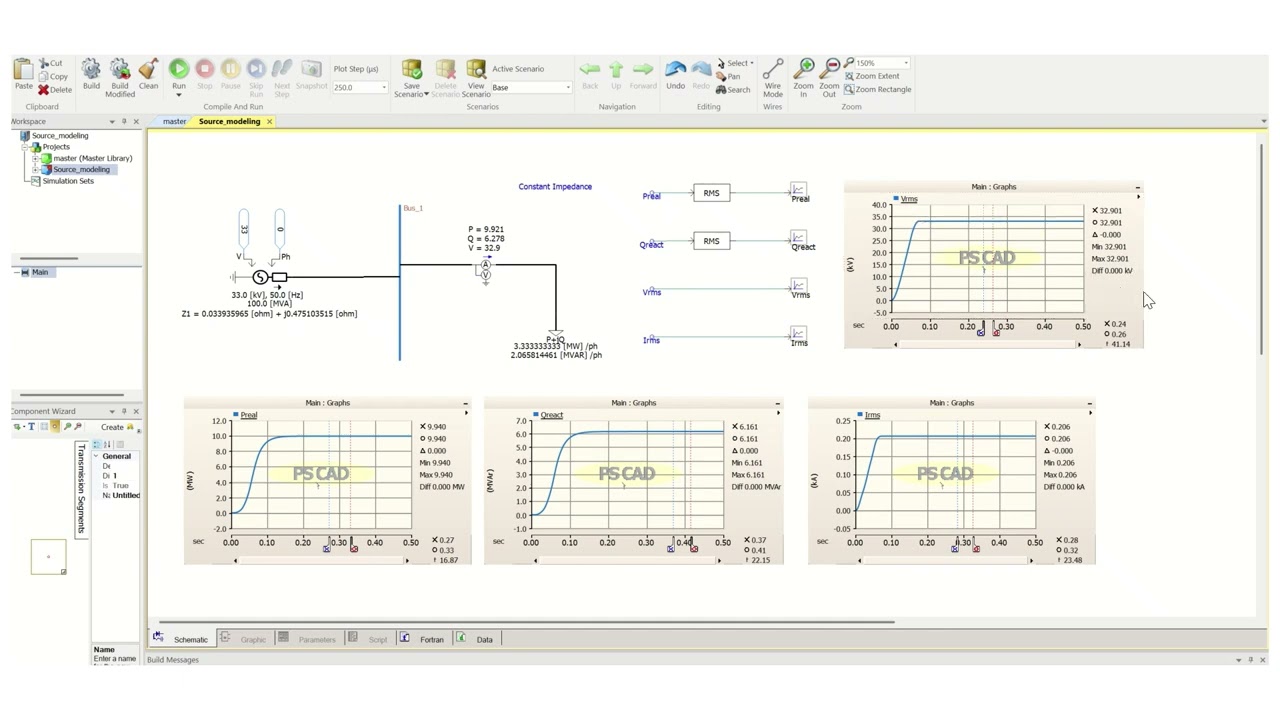
Task: Navigate Up with green arrow
Action: [x=616, y=69]
